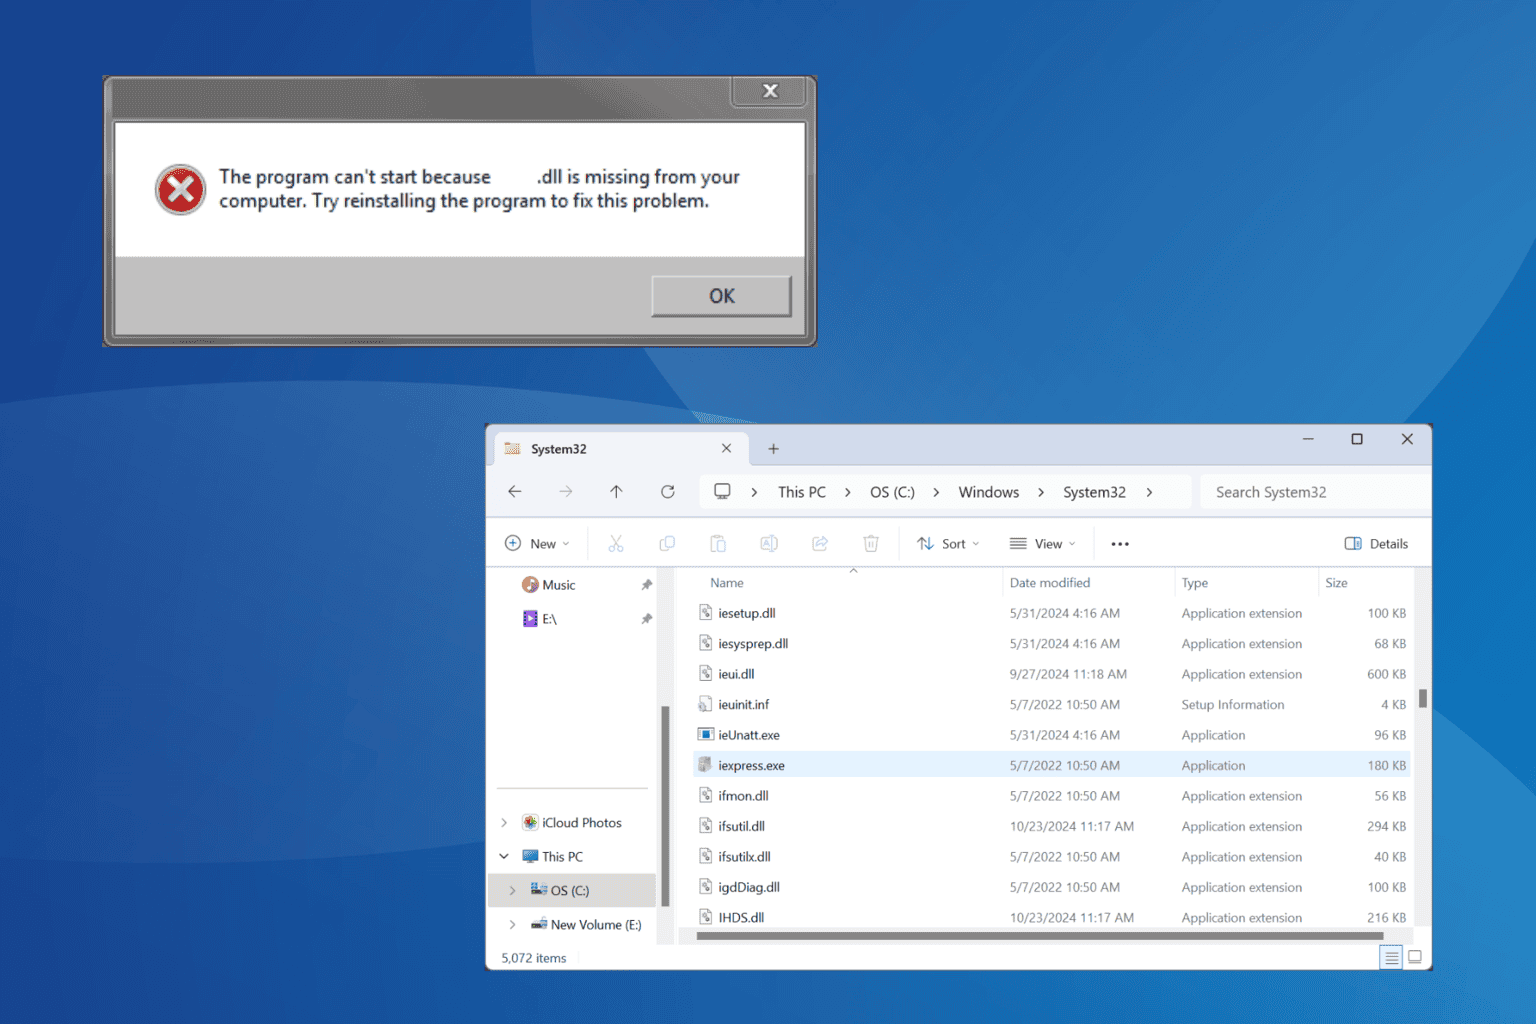Switch to large thumbnails view icon
The height and width of the screenshot is (1024, 1536).
1415,958
